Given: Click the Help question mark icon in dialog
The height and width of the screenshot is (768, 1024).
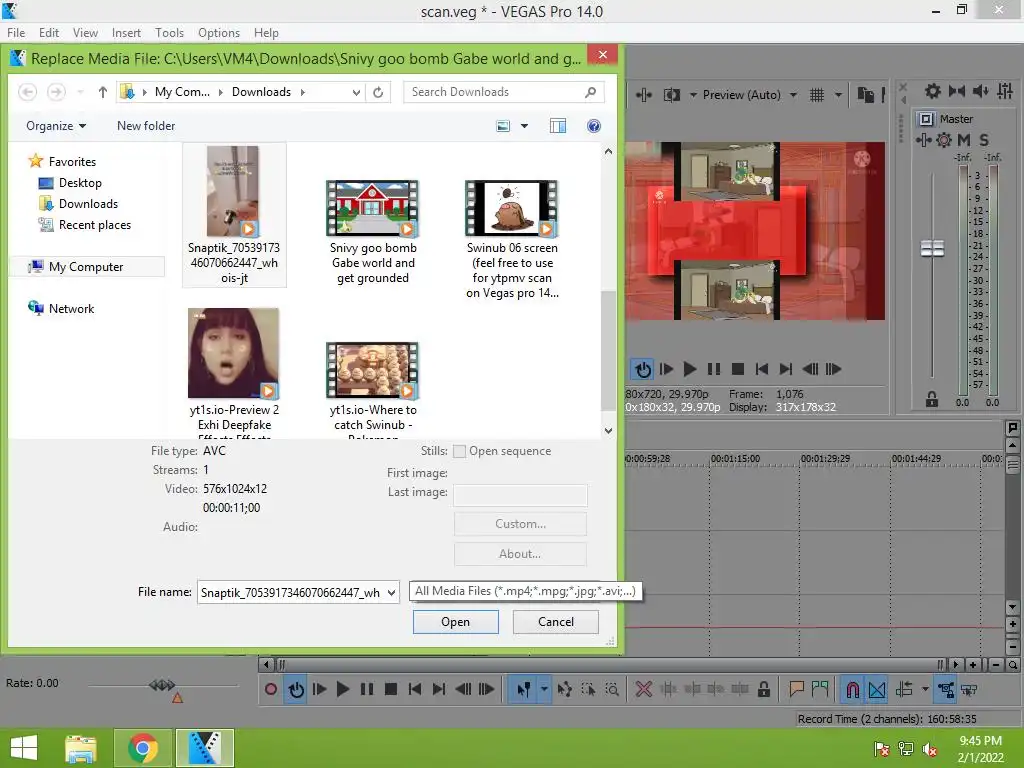Looking at the screenshot, I should tap(594, 126).
